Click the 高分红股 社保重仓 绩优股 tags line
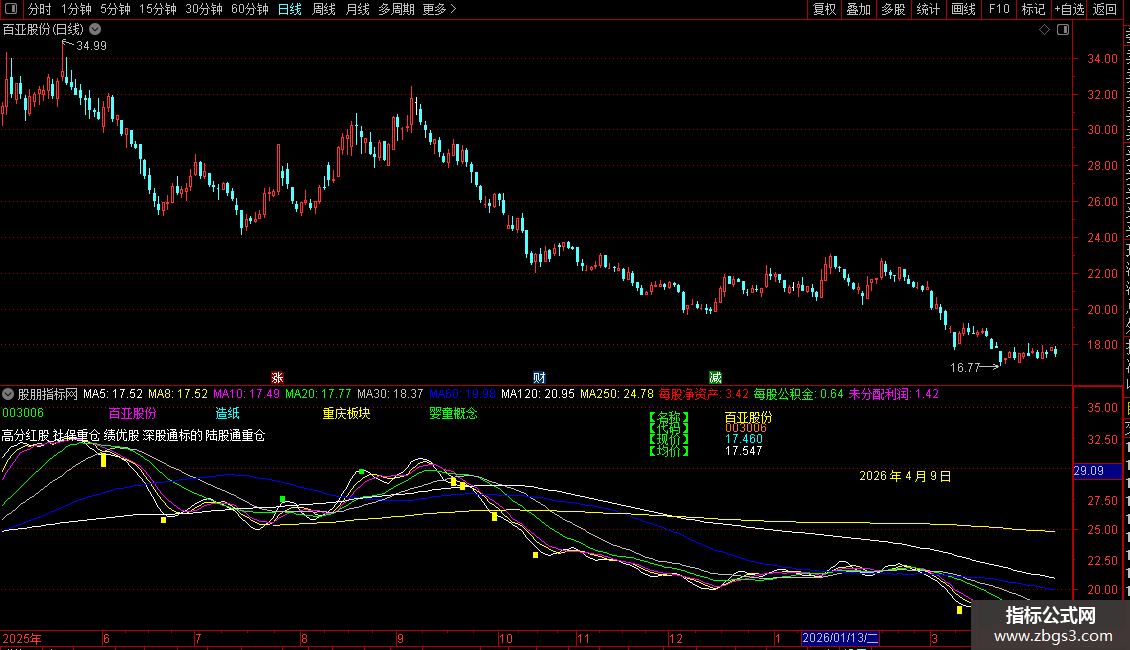Screen dimensions: 1130x650 coord(133,435)
